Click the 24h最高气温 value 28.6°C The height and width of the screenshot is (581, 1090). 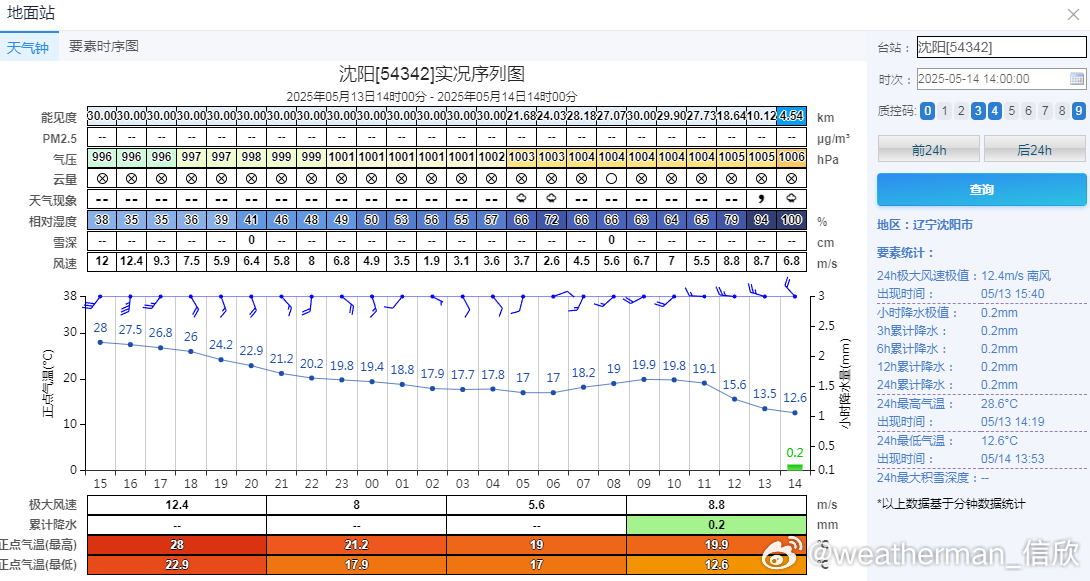point(999,404)
